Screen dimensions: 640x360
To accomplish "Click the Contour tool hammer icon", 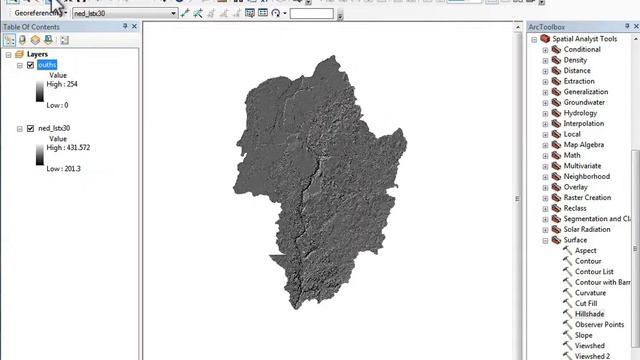I will pos(567,261).
